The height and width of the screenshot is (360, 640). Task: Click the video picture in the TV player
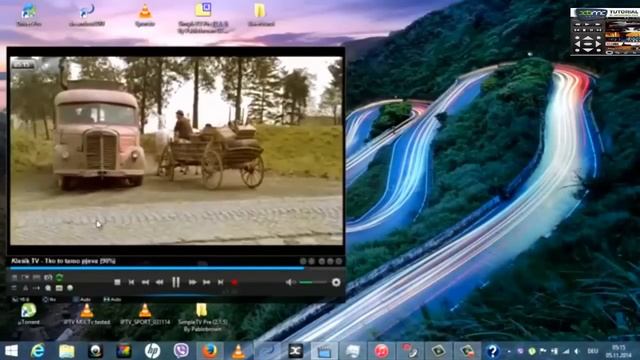(x=176, y=151)
